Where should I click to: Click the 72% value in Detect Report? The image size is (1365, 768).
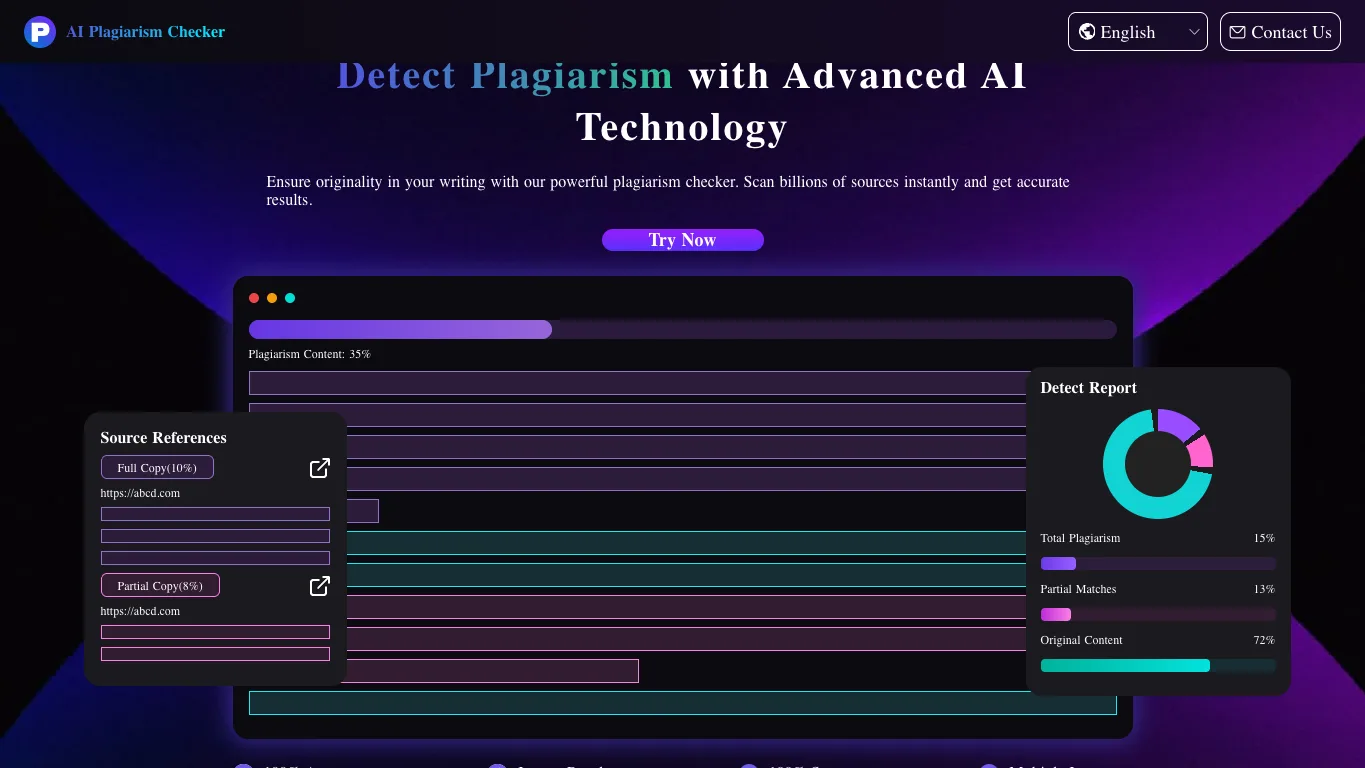tap(1264, 640)
